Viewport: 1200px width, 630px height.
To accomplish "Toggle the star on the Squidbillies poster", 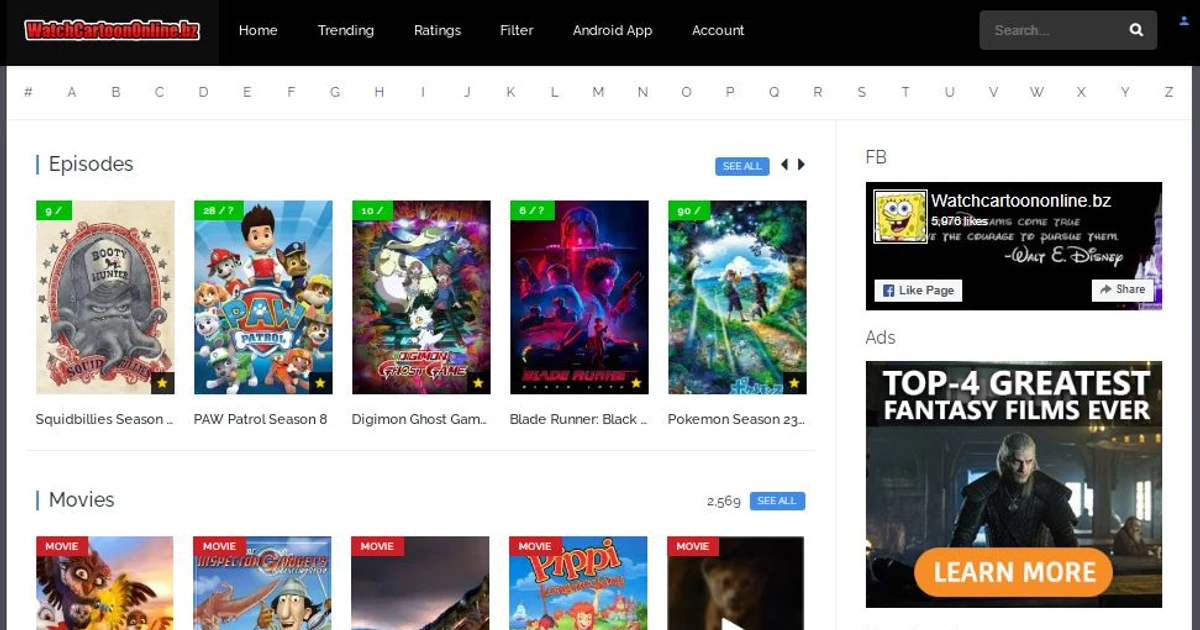I will tap(162, 382).
